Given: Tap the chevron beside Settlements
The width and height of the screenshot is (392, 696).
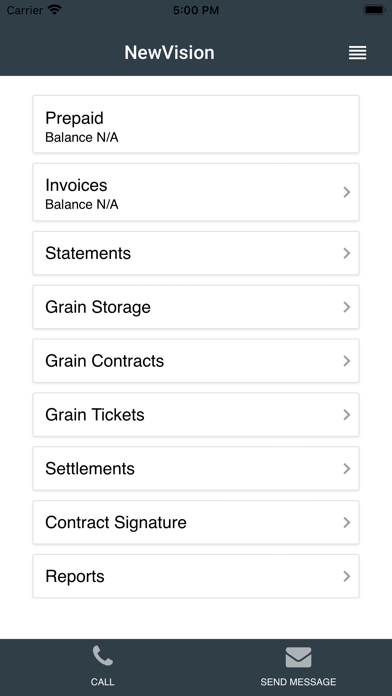Looking at the screenshot, I should coord(347,469).
